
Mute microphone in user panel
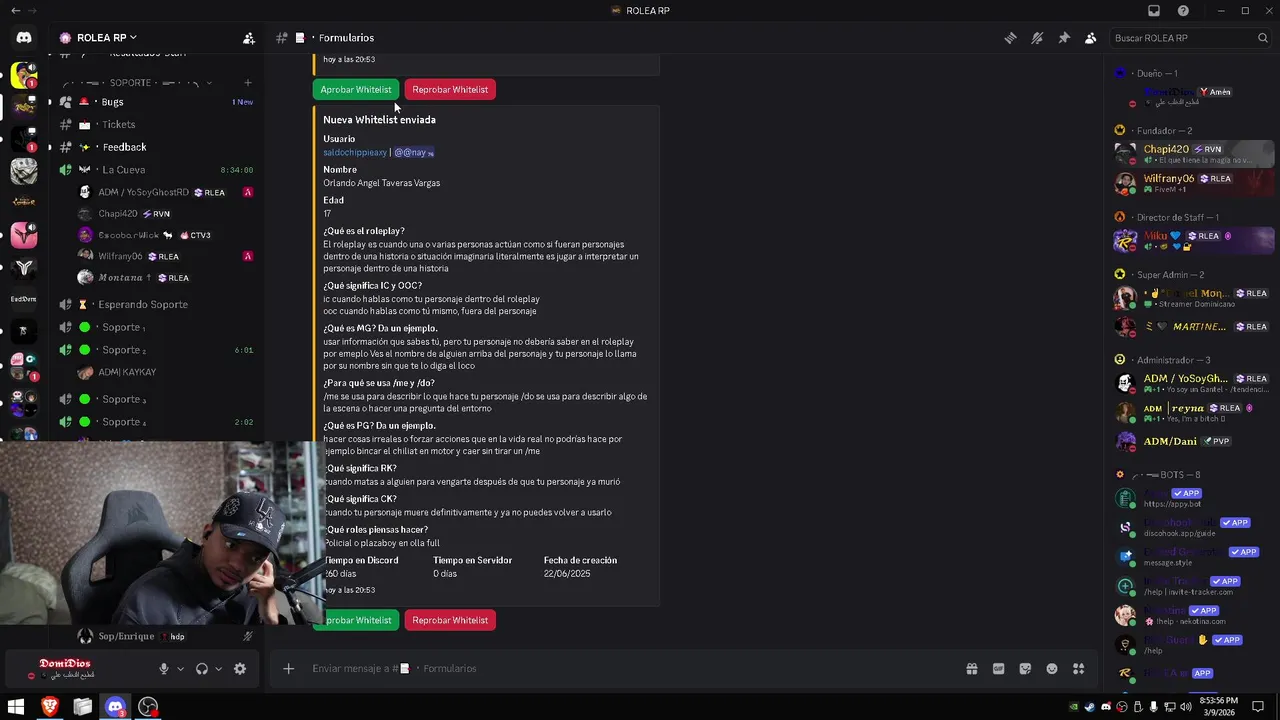tap(164, 669)
